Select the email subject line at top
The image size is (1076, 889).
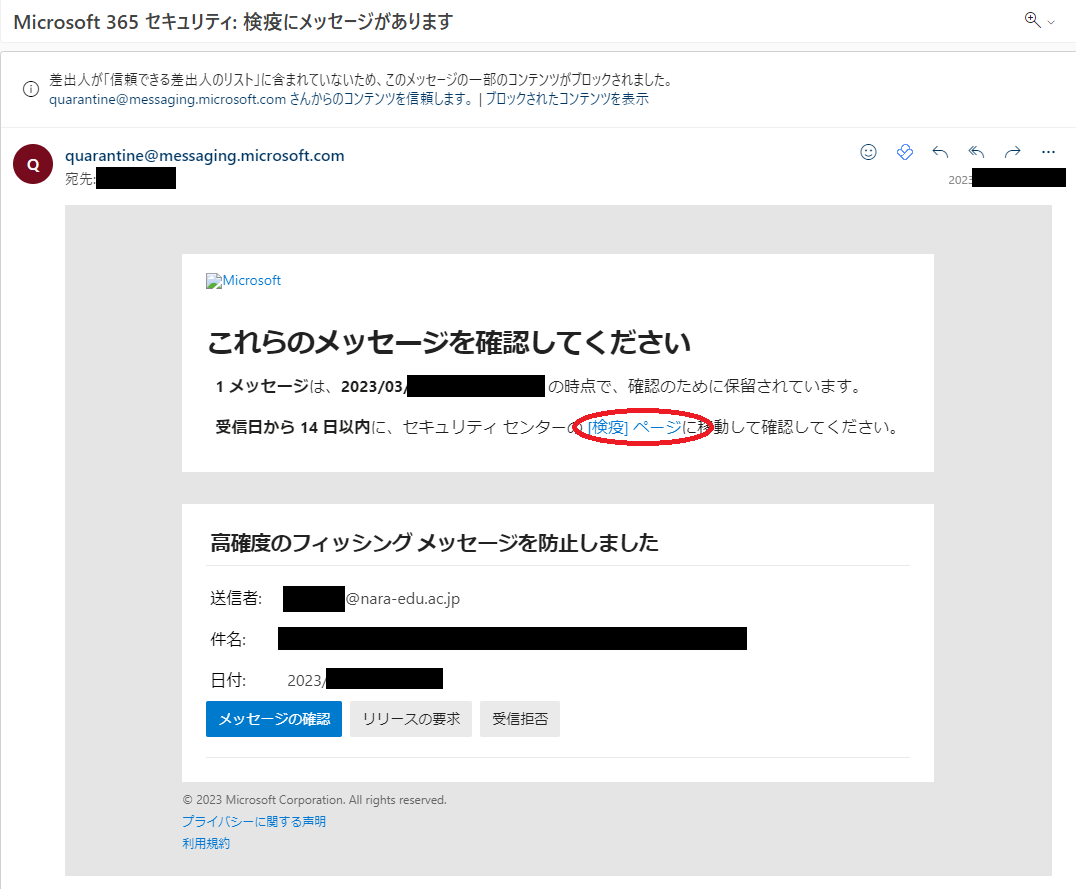[233, 22]
